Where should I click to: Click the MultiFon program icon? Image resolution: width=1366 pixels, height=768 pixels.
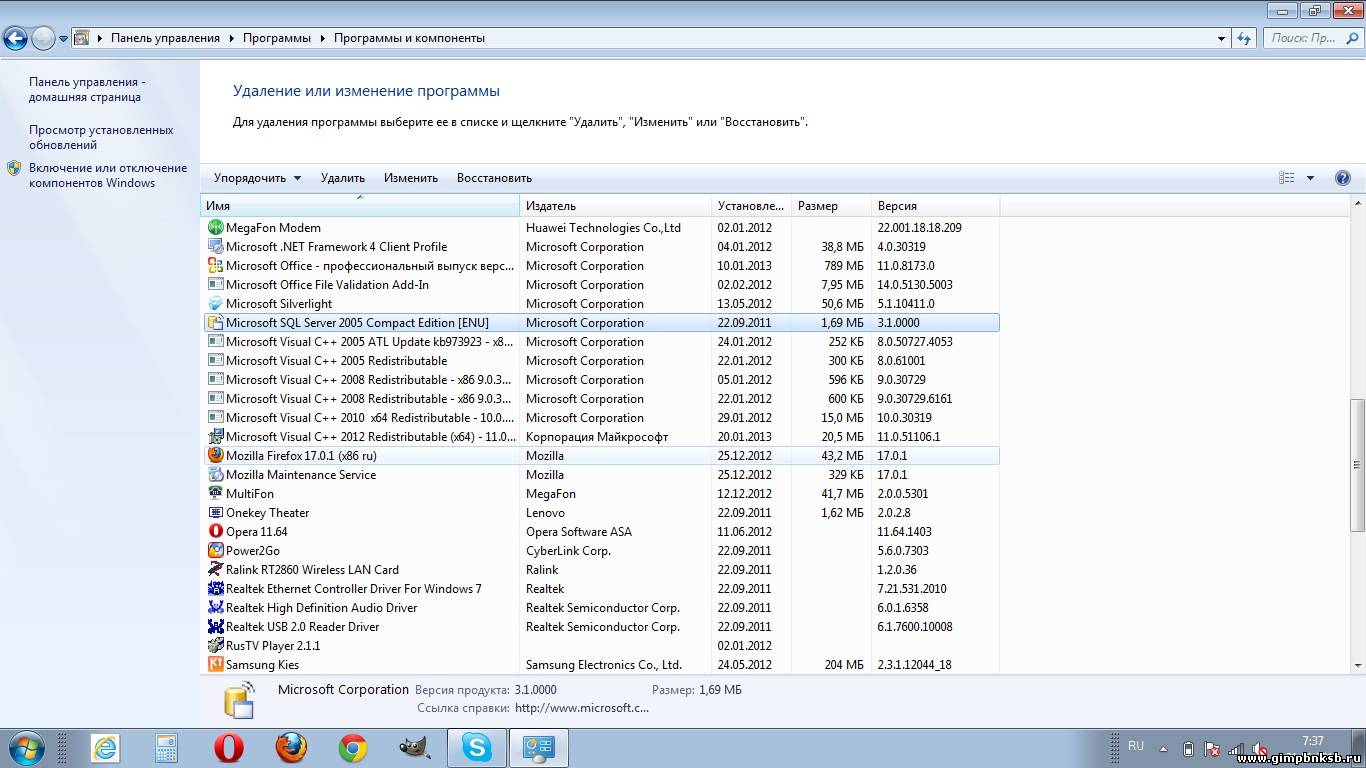tap(215, 494)
